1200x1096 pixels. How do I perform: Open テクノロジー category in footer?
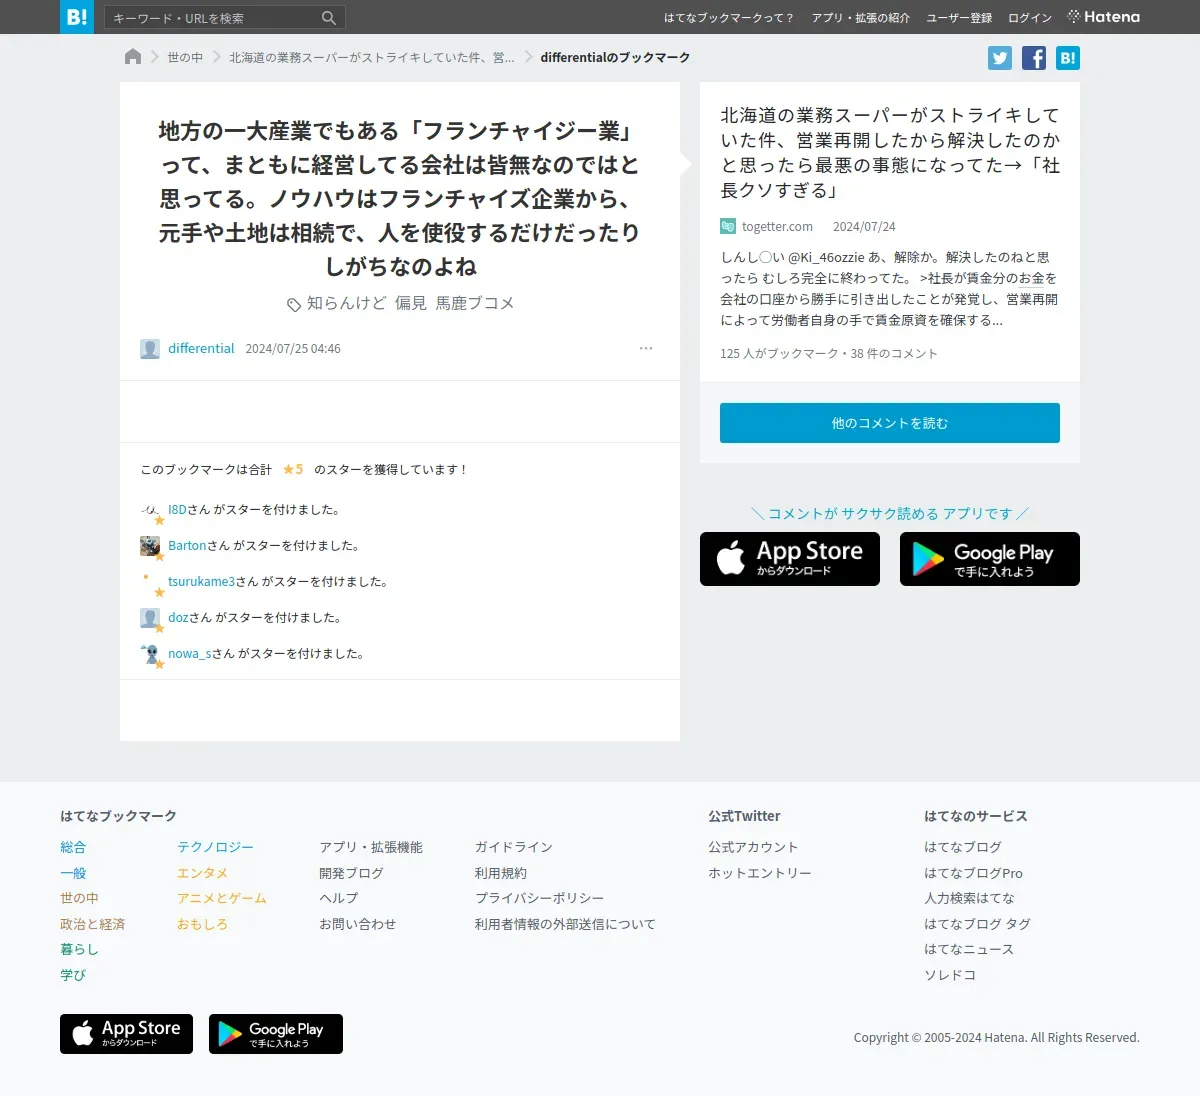215,847
